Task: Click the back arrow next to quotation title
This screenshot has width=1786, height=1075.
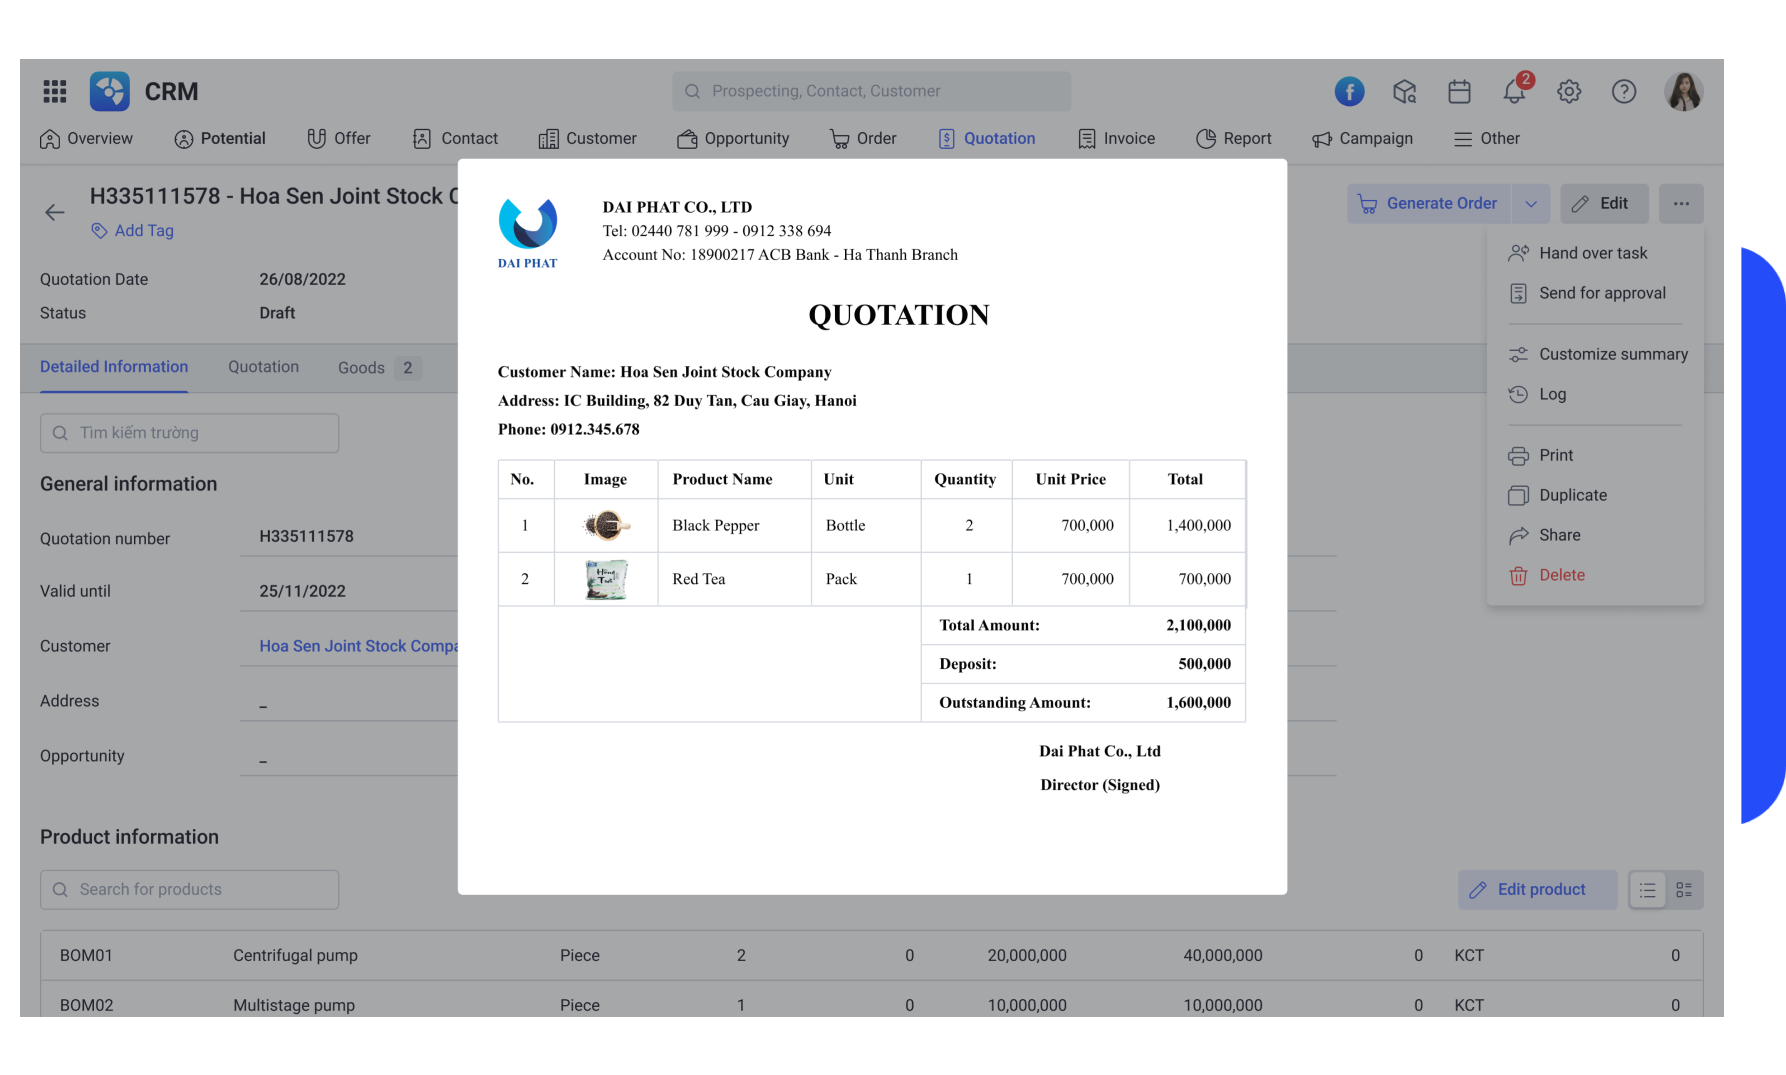Action: pos(54,212)
